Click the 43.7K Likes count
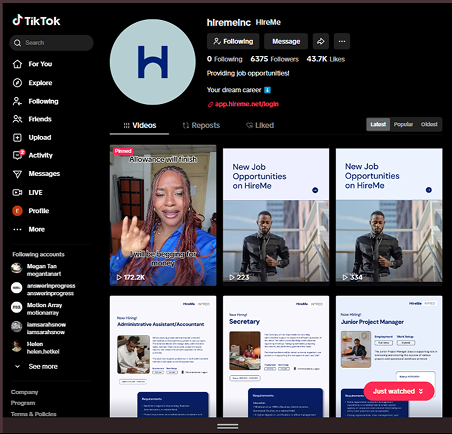The width and height of the screenshot is (452, 434). coord(326,59)
